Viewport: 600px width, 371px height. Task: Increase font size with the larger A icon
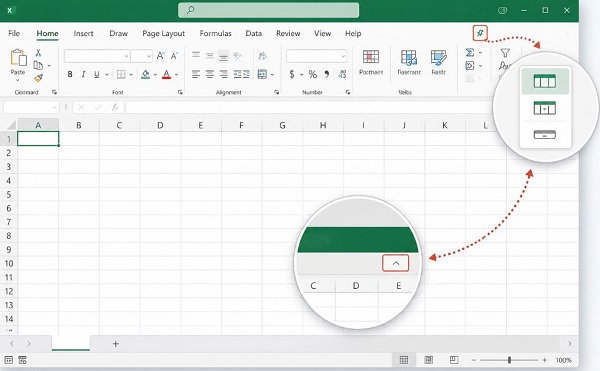(x=161, y=56)
